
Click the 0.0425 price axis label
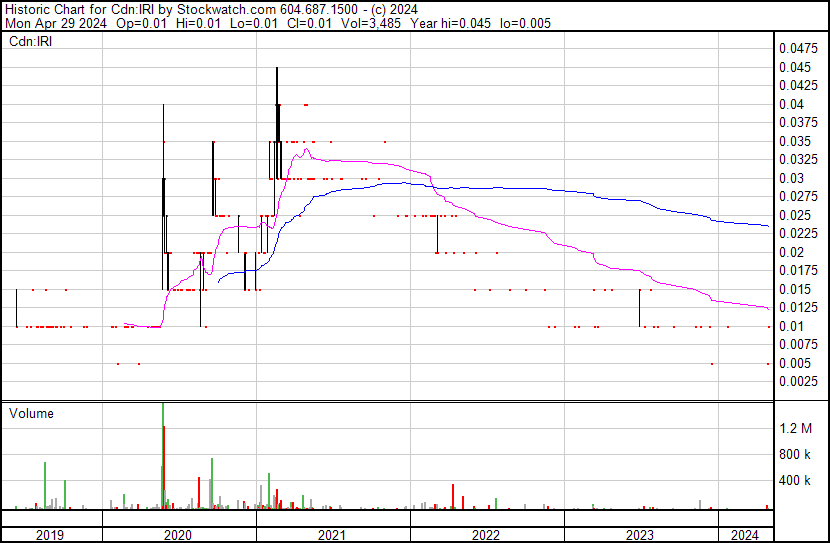pos(798,86)
